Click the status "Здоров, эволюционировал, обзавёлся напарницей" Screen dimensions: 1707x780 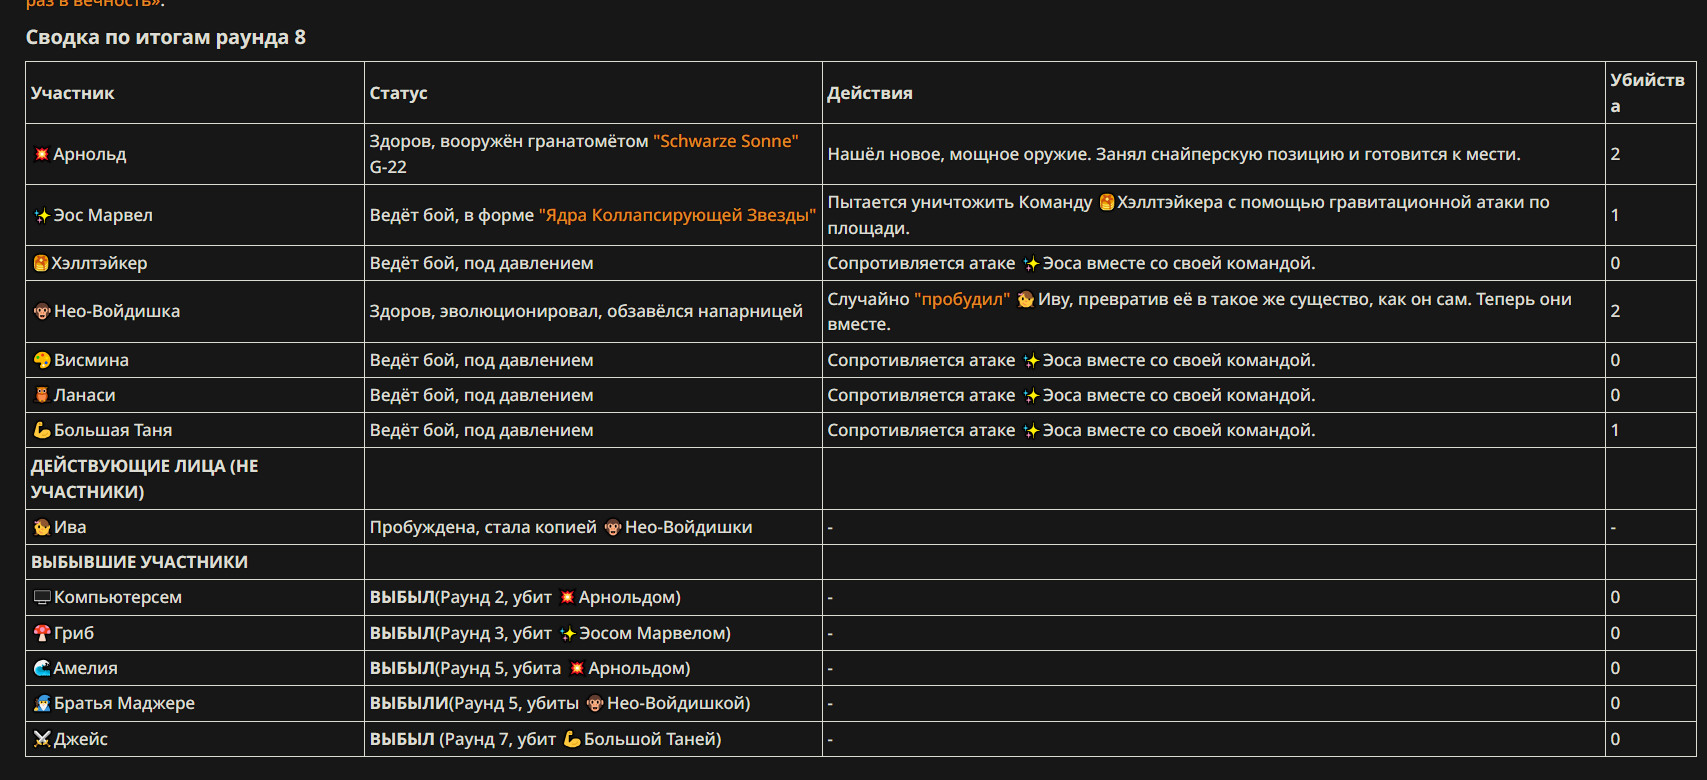[586, 311]
